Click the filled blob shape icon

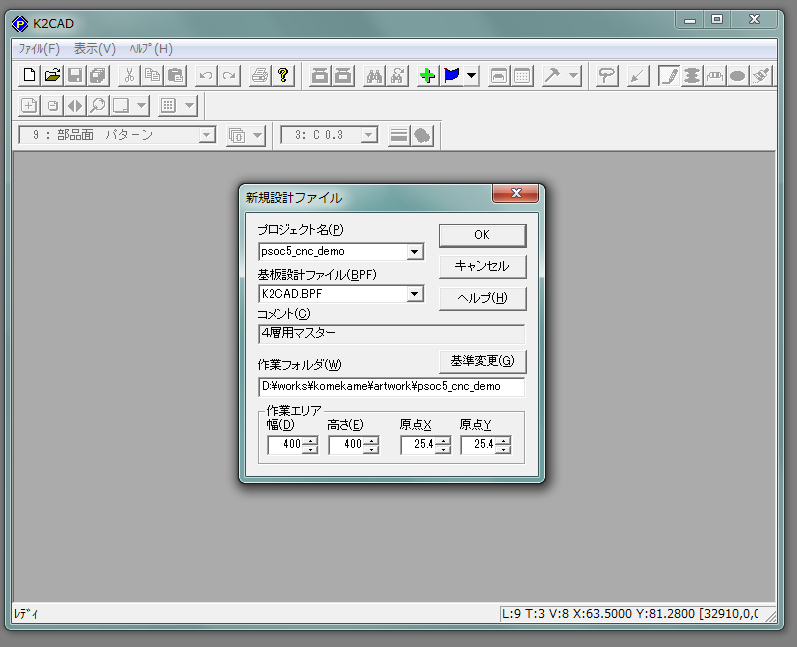(422, 135)
